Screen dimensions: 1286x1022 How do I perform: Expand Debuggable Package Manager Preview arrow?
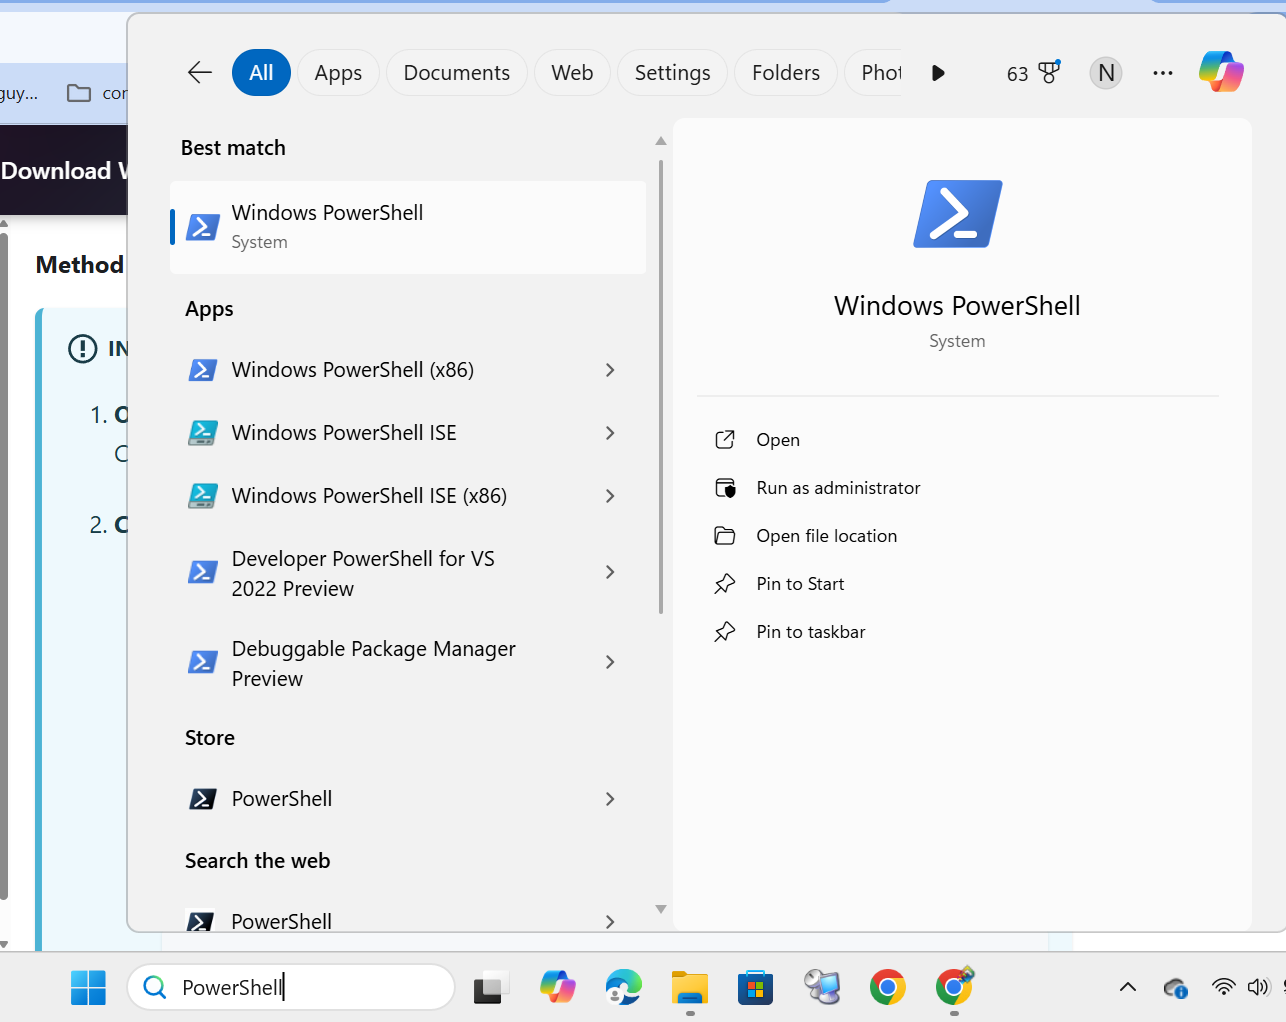point(610,662)
